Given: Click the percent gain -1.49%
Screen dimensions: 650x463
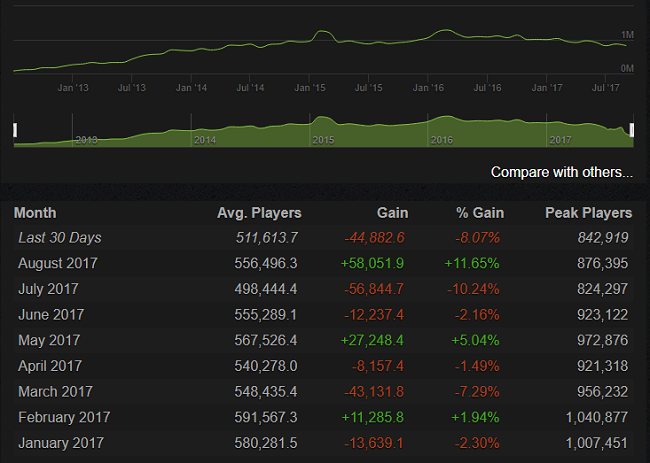Looking at the screenshot, I should (477, 366).
